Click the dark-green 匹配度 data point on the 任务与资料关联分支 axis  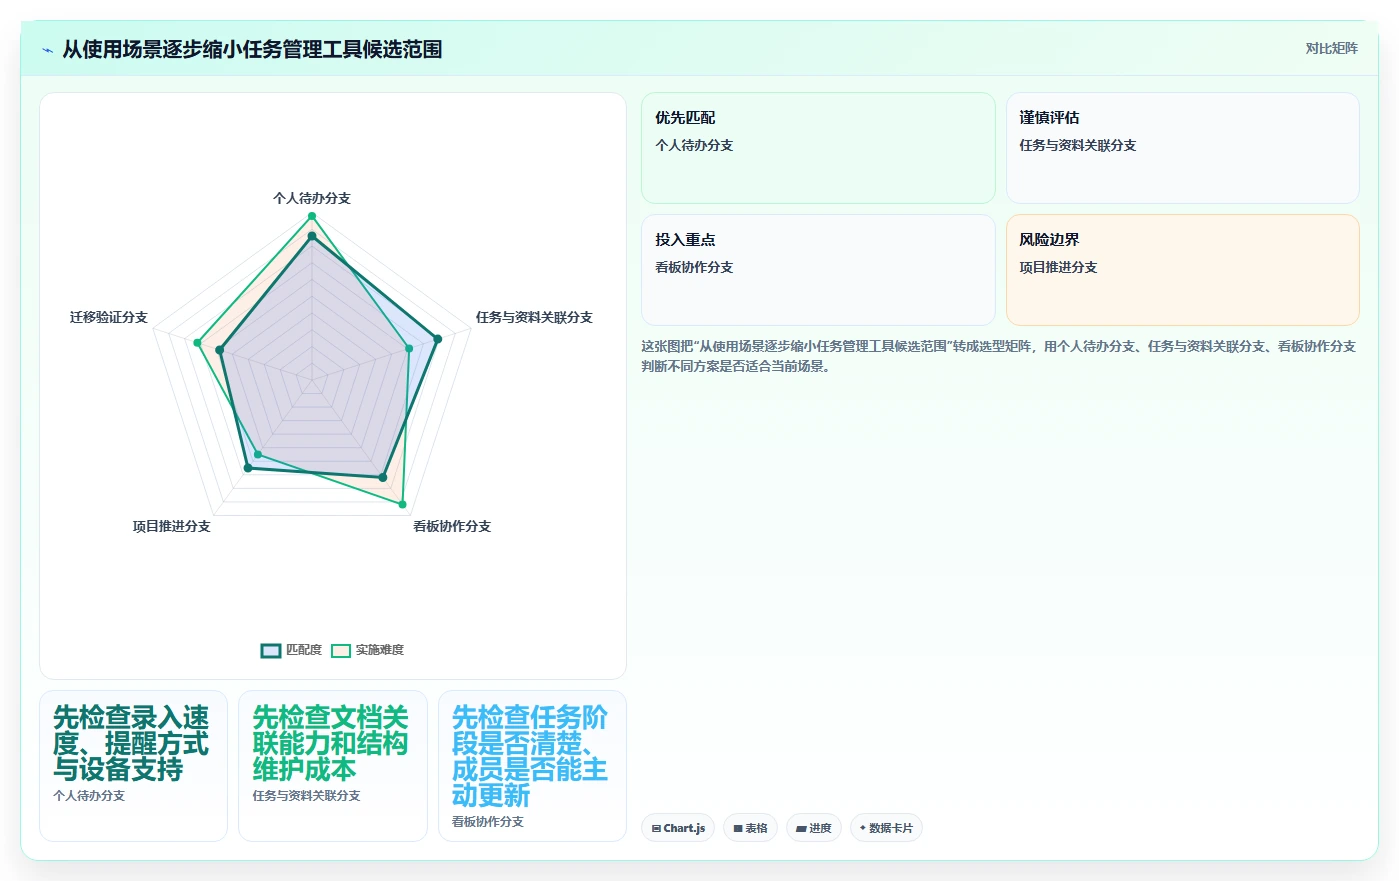(437, 339)
